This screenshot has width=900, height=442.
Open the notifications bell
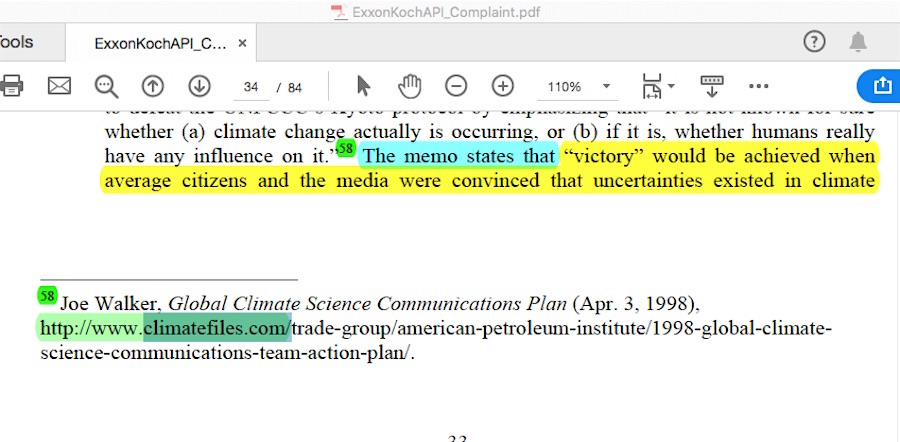(858, 42)
